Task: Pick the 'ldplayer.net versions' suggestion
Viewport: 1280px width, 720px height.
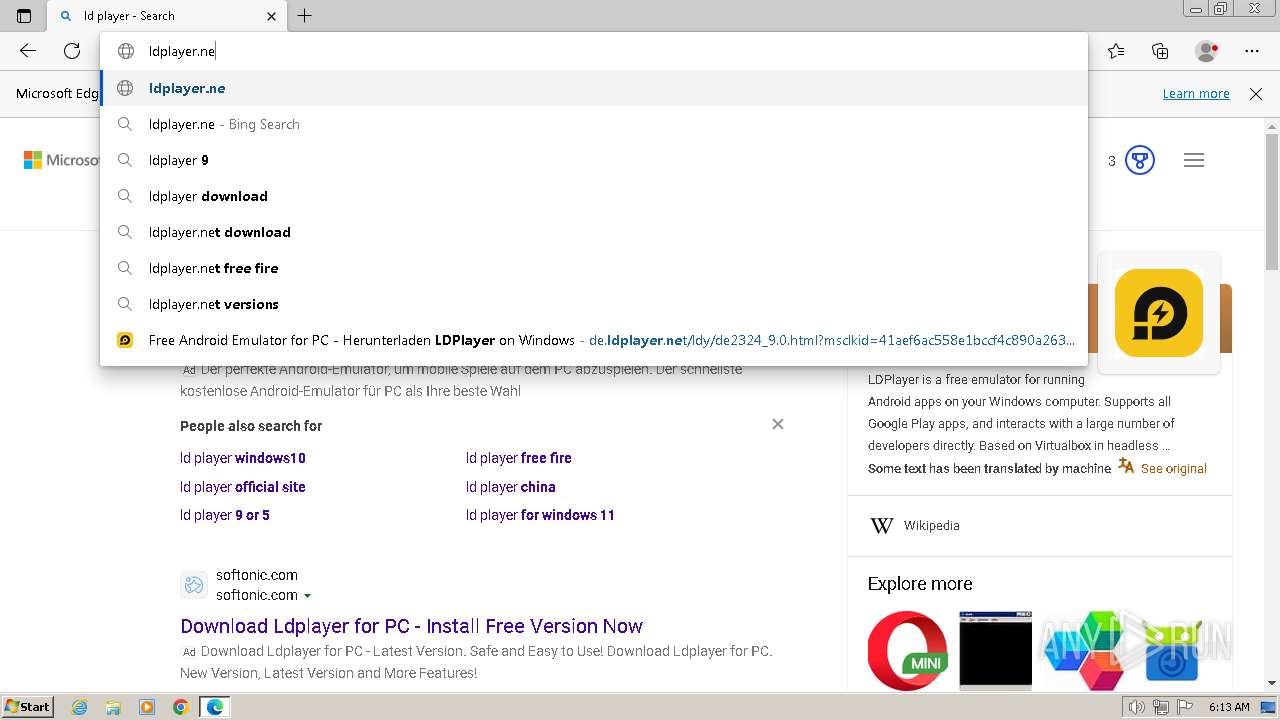Action: 594,304
